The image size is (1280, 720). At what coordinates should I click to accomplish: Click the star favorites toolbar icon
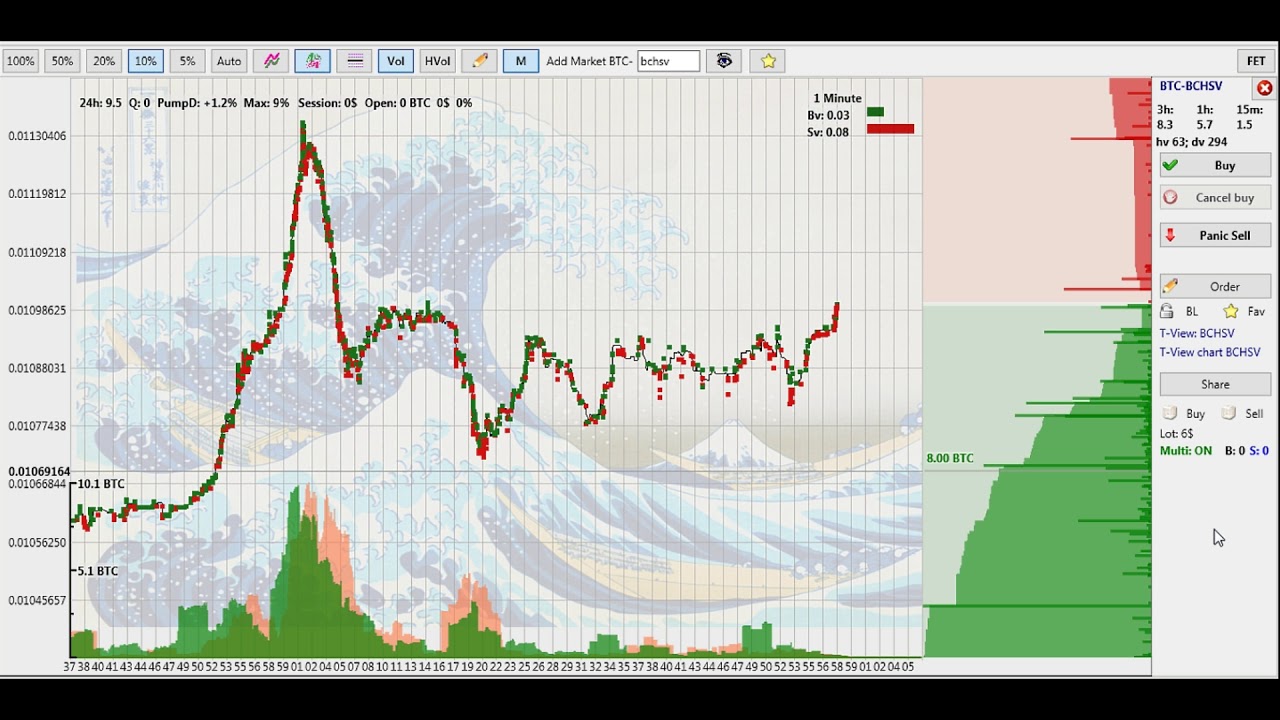tap(768, 61)
